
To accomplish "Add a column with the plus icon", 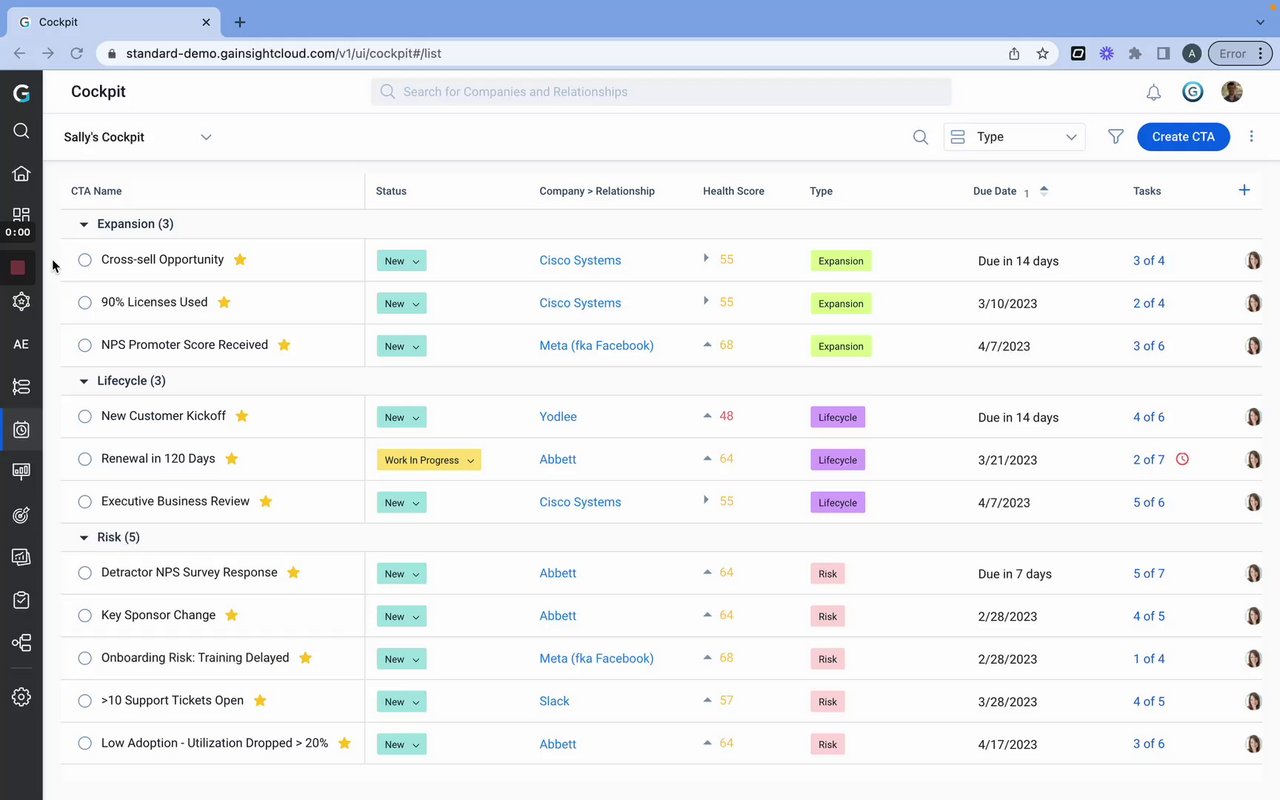I will tap(1244, 190).
